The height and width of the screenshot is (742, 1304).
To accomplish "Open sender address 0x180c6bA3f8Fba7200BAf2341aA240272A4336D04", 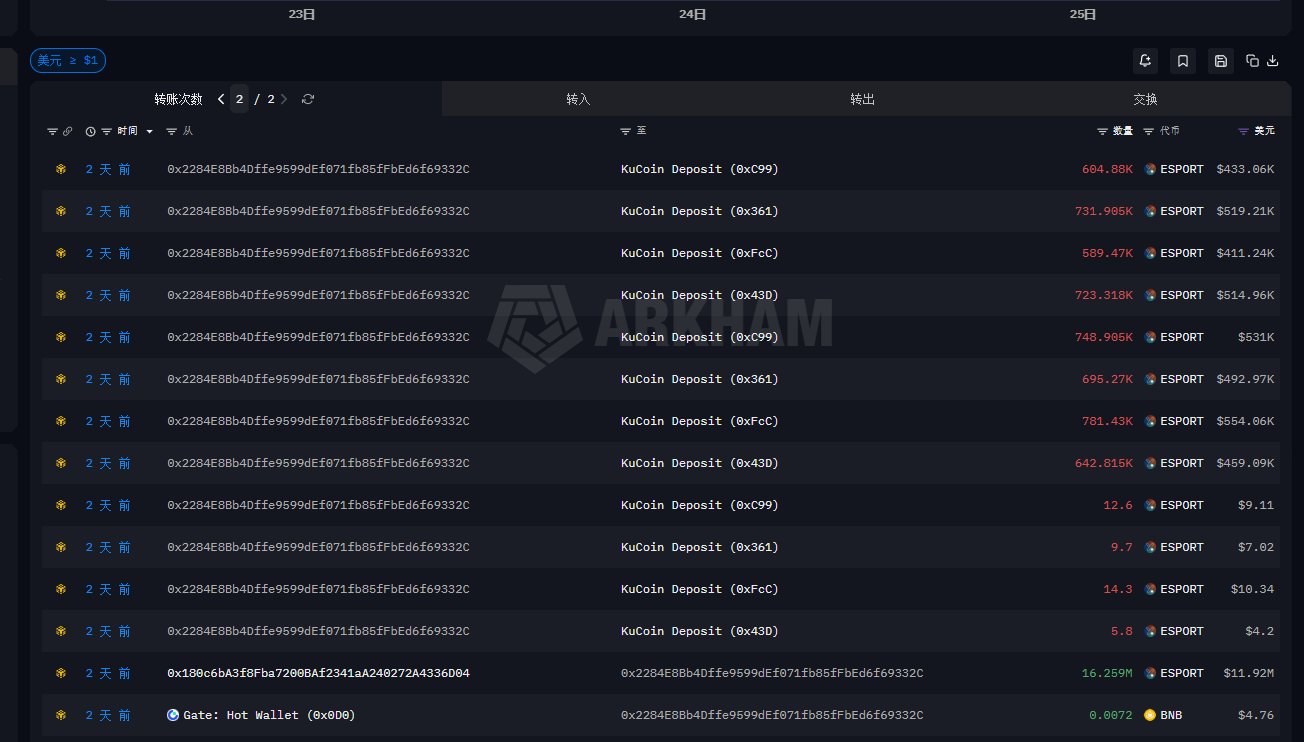I will point(318,673).
